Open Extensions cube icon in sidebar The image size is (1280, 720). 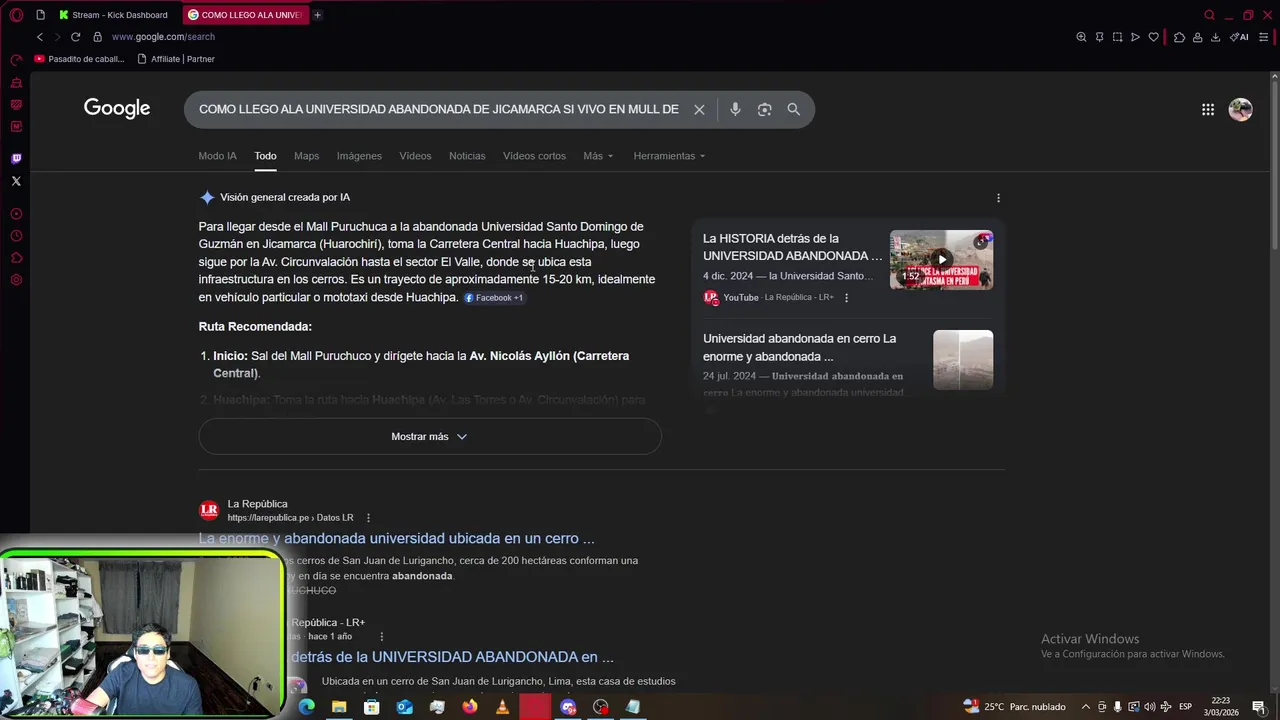(16, 258)
